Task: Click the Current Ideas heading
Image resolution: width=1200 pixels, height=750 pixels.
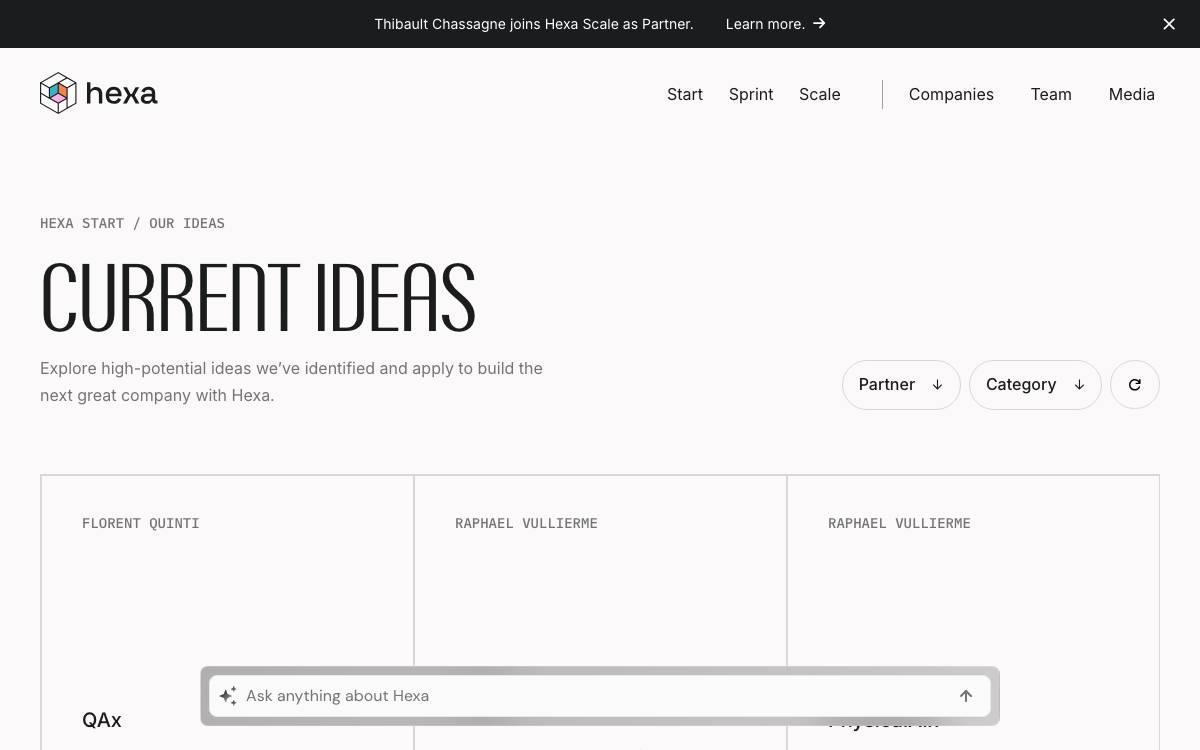Action: coord(258,297)
